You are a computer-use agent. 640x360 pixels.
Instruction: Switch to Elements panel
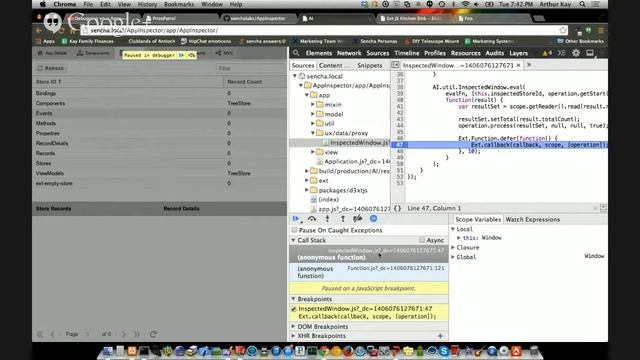[x=319, y=53]
